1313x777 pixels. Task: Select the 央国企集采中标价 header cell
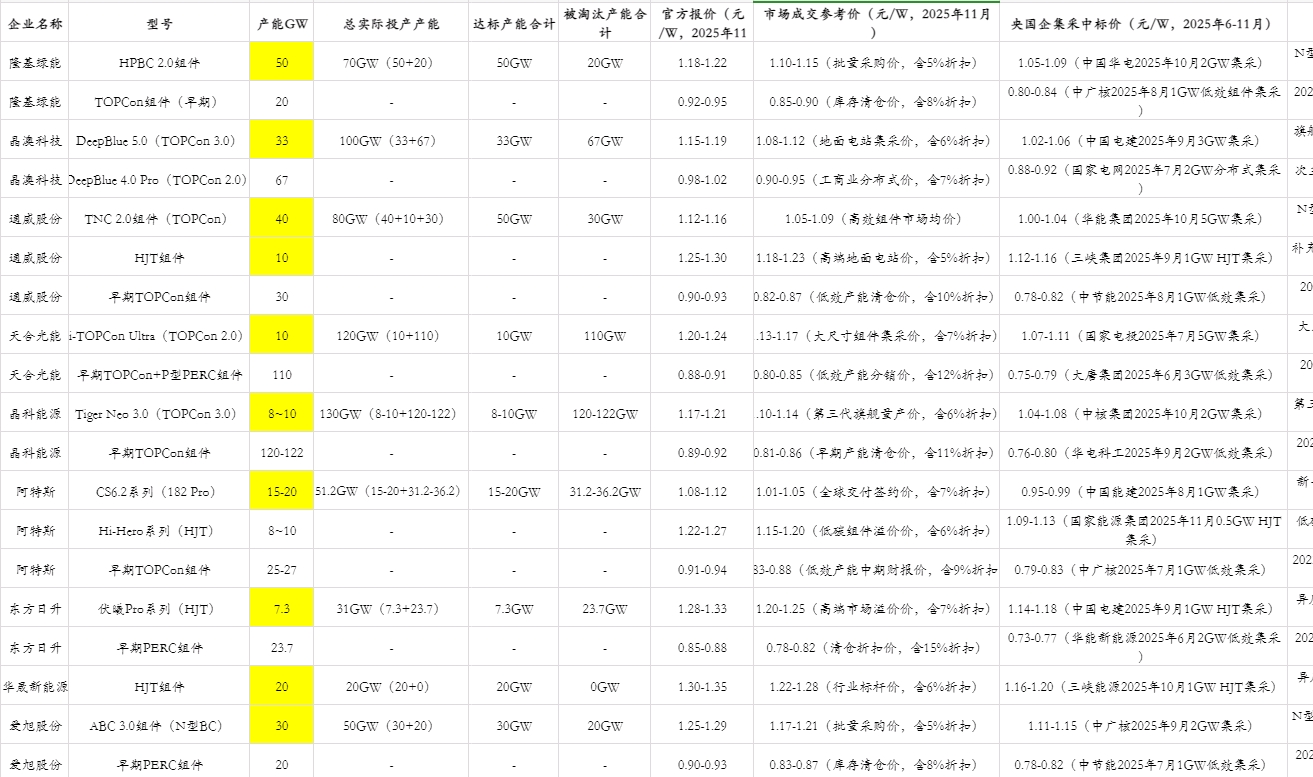tap(1142, 22)
